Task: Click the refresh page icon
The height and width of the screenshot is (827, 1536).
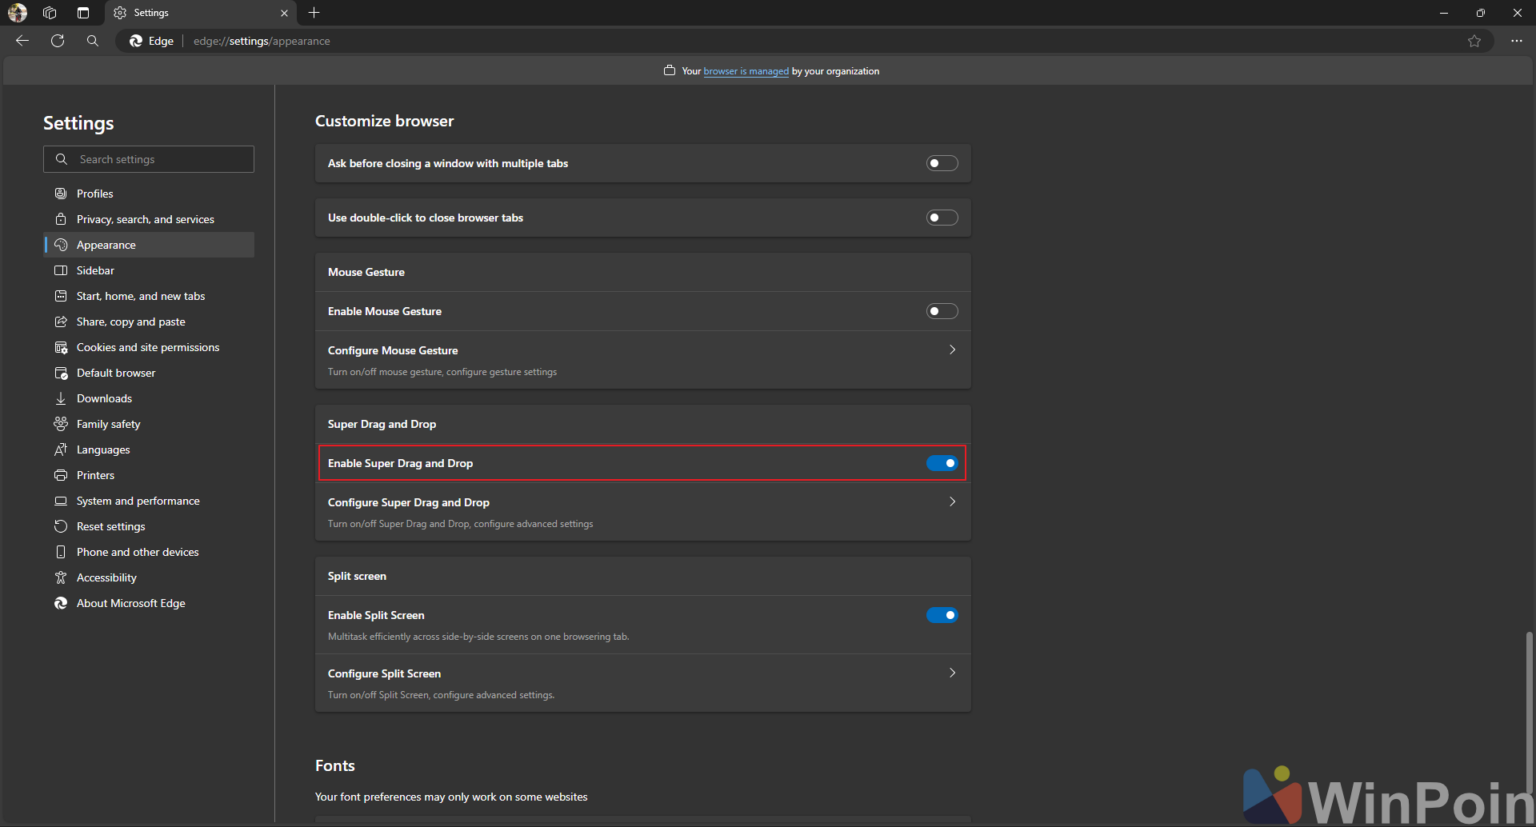Action: coord(57,41)
